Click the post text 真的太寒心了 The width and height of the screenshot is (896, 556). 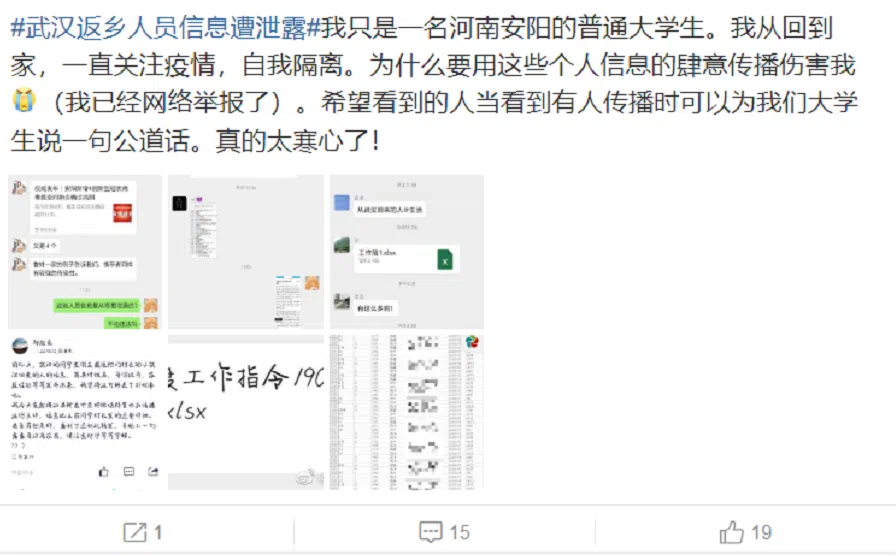click(297, 140)
